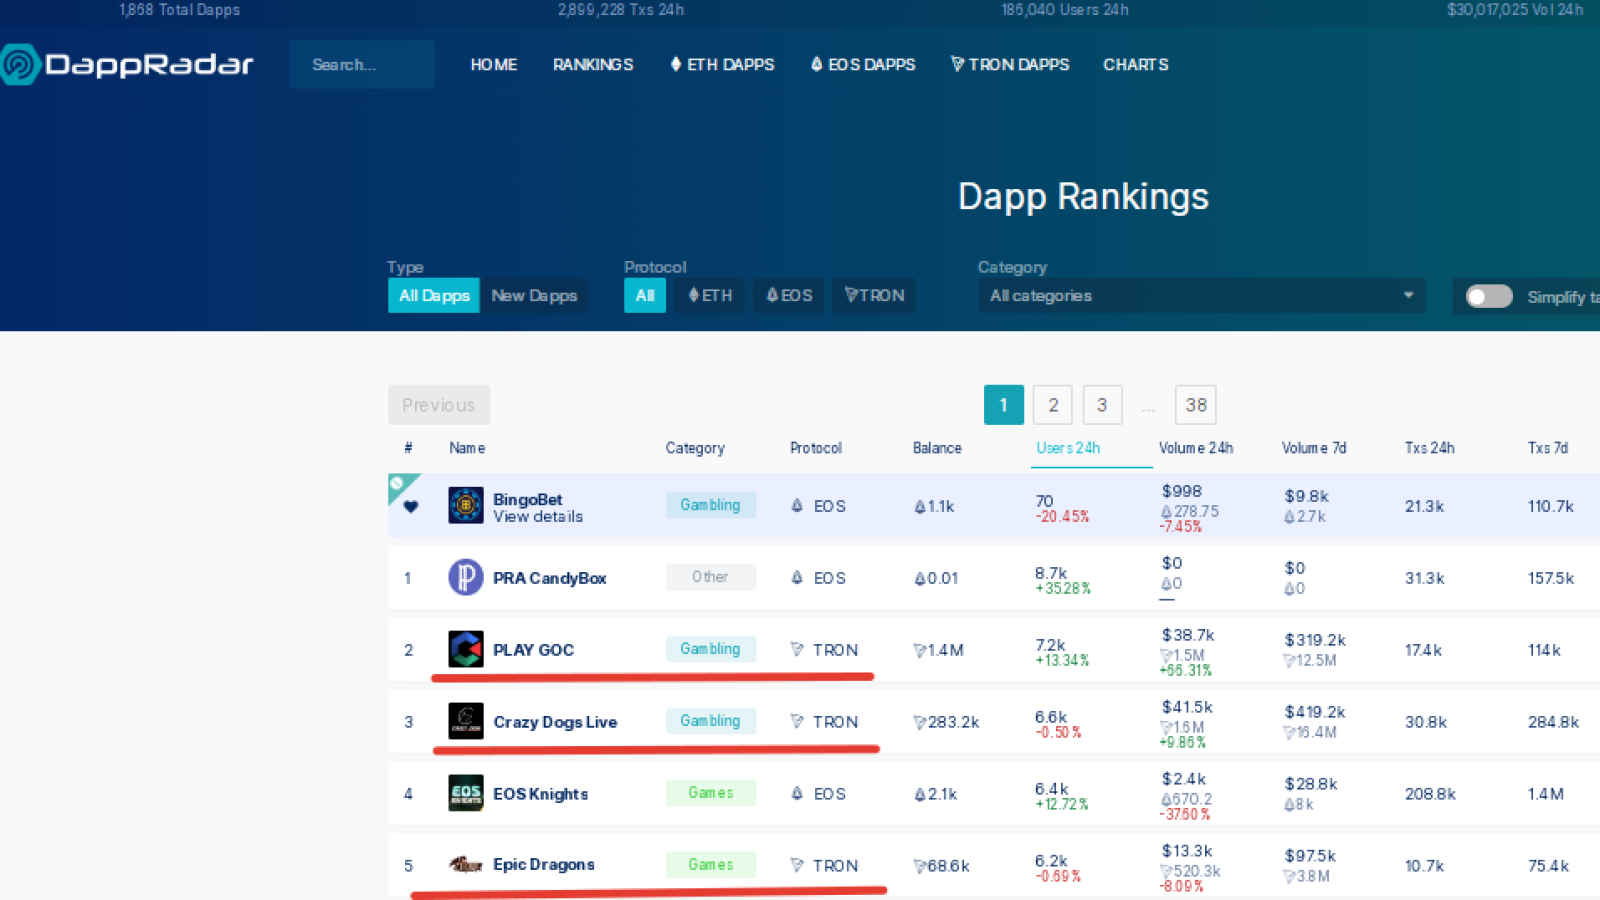Go to page 38 of rankings
The height and width of the screenshot is (900, 1600).
pos(1196,405)
